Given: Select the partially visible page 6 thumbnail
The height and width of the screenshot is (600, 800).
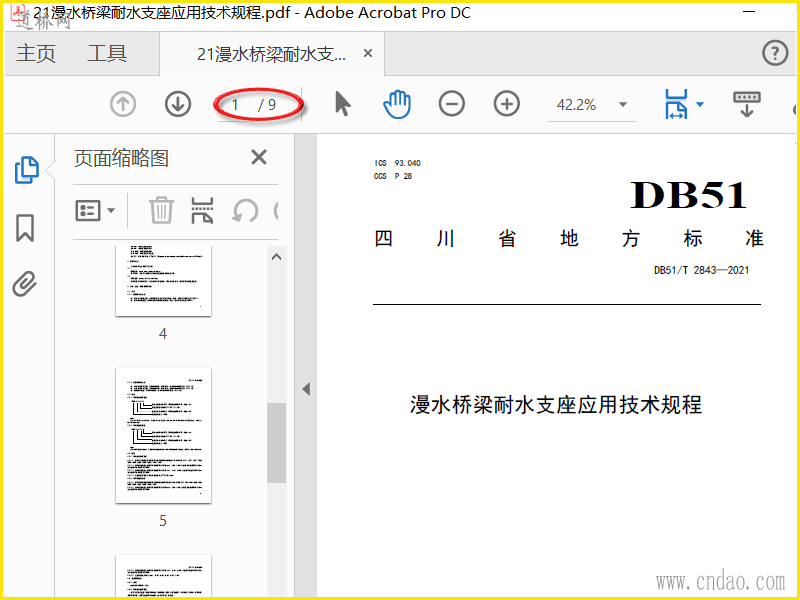Looking at the screenshot, I should coord(163,576).
